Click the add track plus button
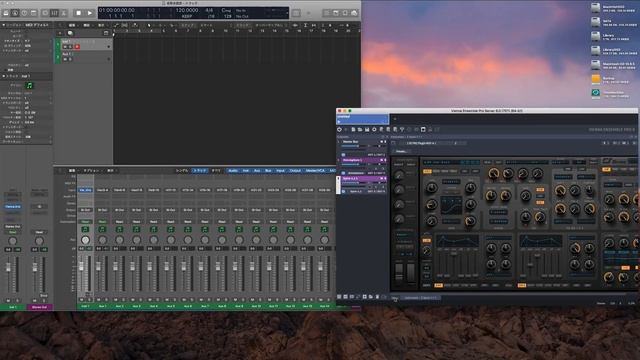The width and height of the screenshot is (640, 360). [60, 33]
